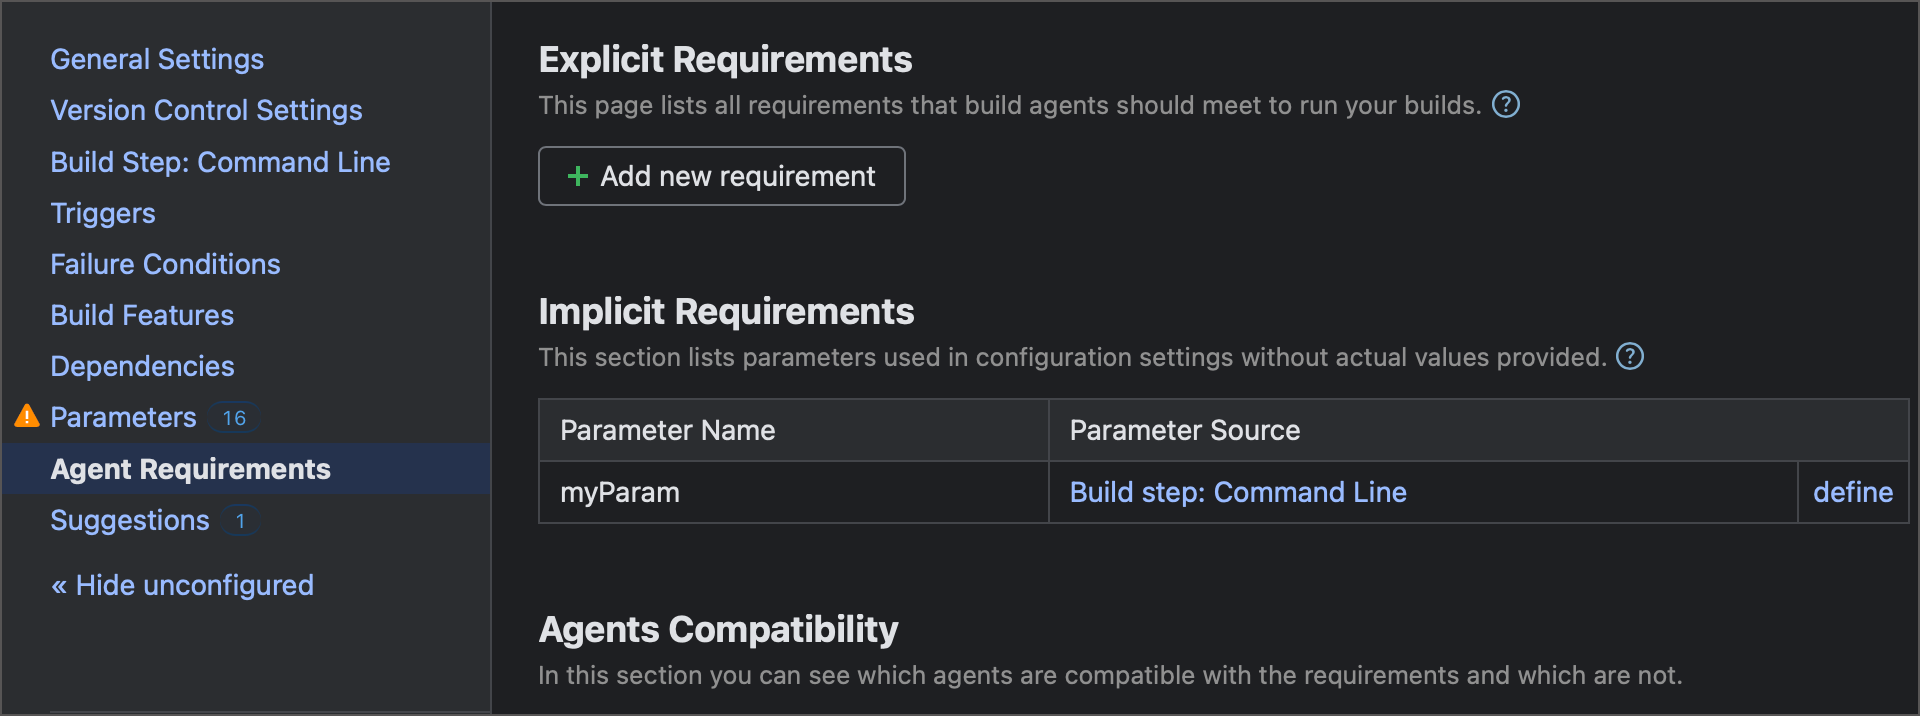This screenshot has width=1920, height=716.
Task: Open the help tooltip for Explicit Requirements
Action: point(1507,104)
